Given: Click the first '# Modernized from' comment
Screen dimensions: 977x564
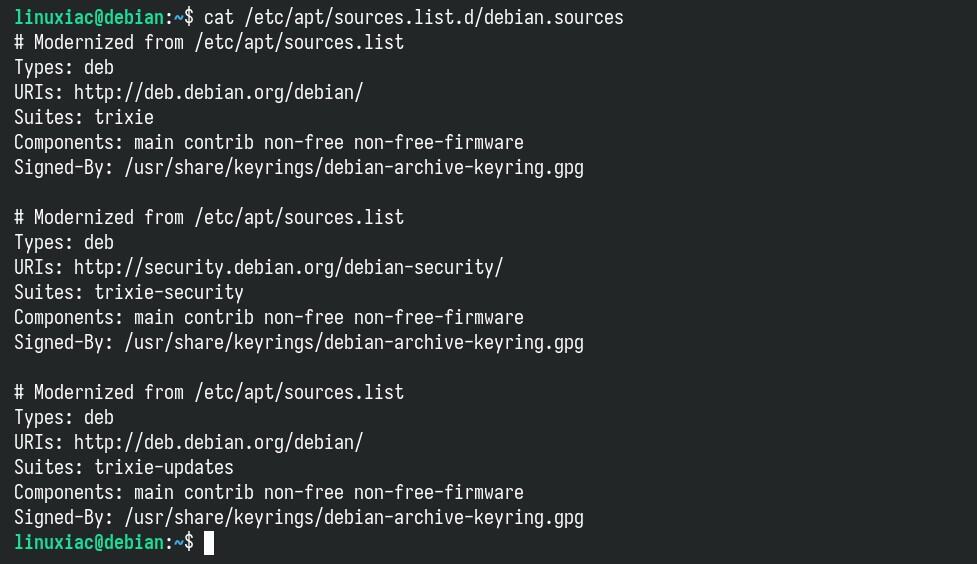Looking at the screenshot, I should (209, 42).
